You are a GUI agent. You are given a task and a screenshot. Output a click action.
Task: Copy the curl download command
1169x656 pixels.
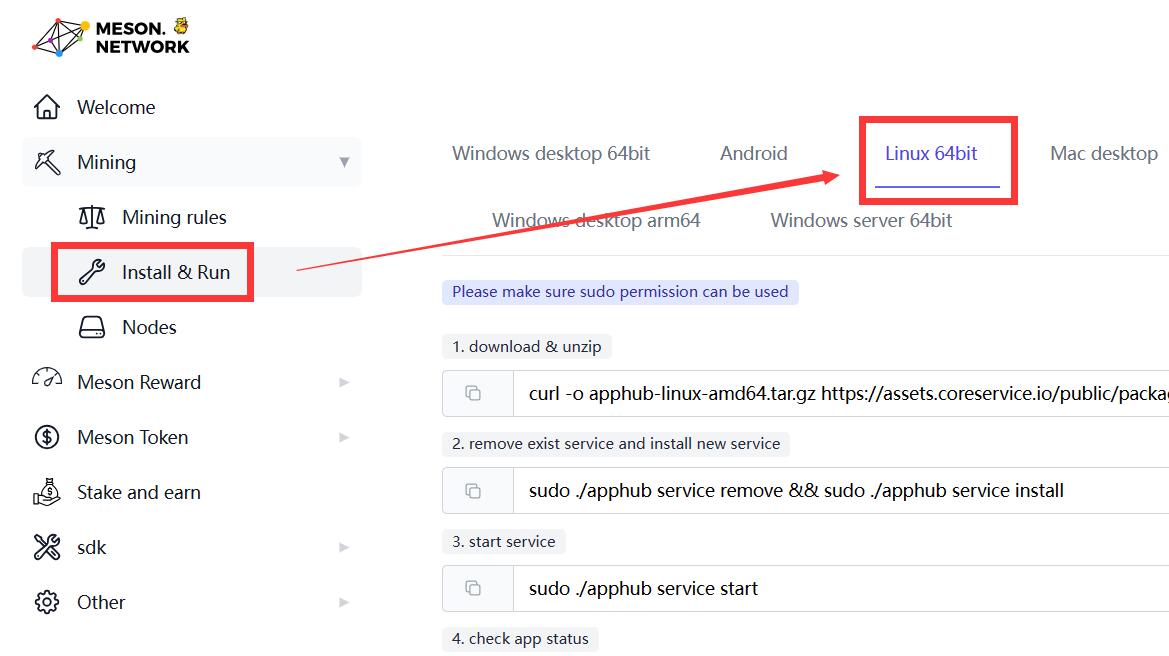[x=473, y=393]
